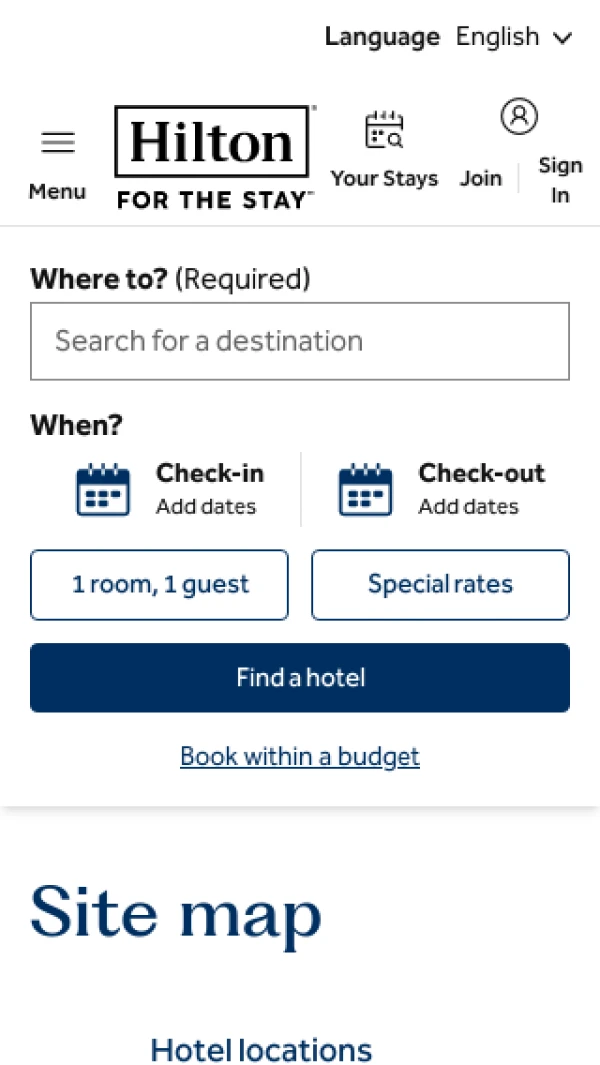Select the Check-in Add dates text
The width and height of the screenshot is (600, 1065).
206,507
